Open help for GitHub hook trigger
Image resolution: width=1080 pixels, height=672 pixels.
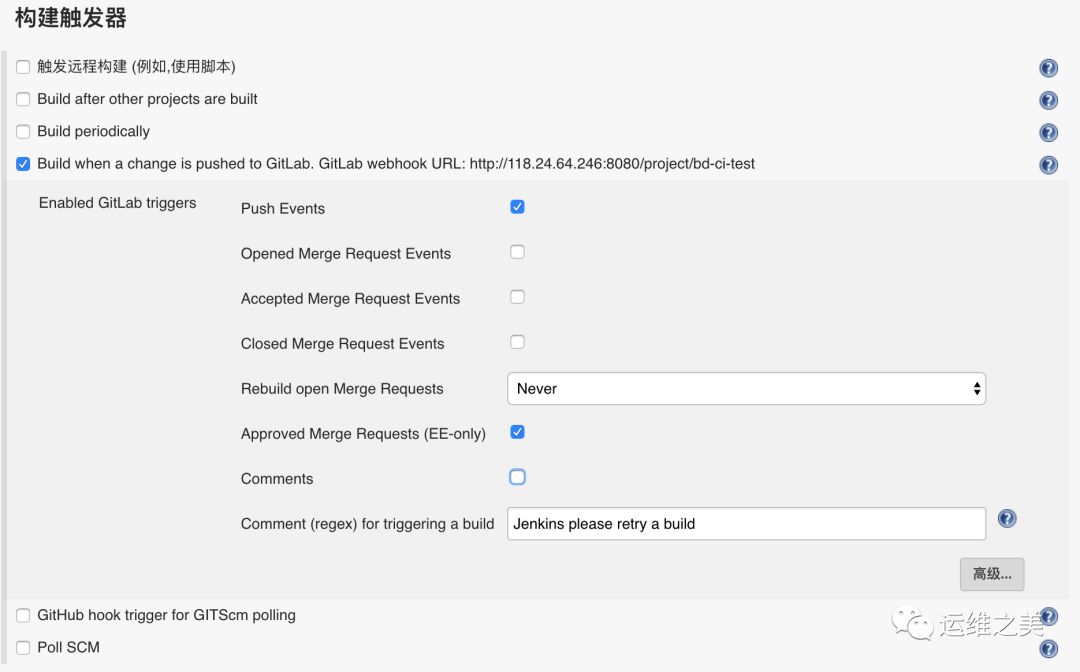click(1048, 616)
